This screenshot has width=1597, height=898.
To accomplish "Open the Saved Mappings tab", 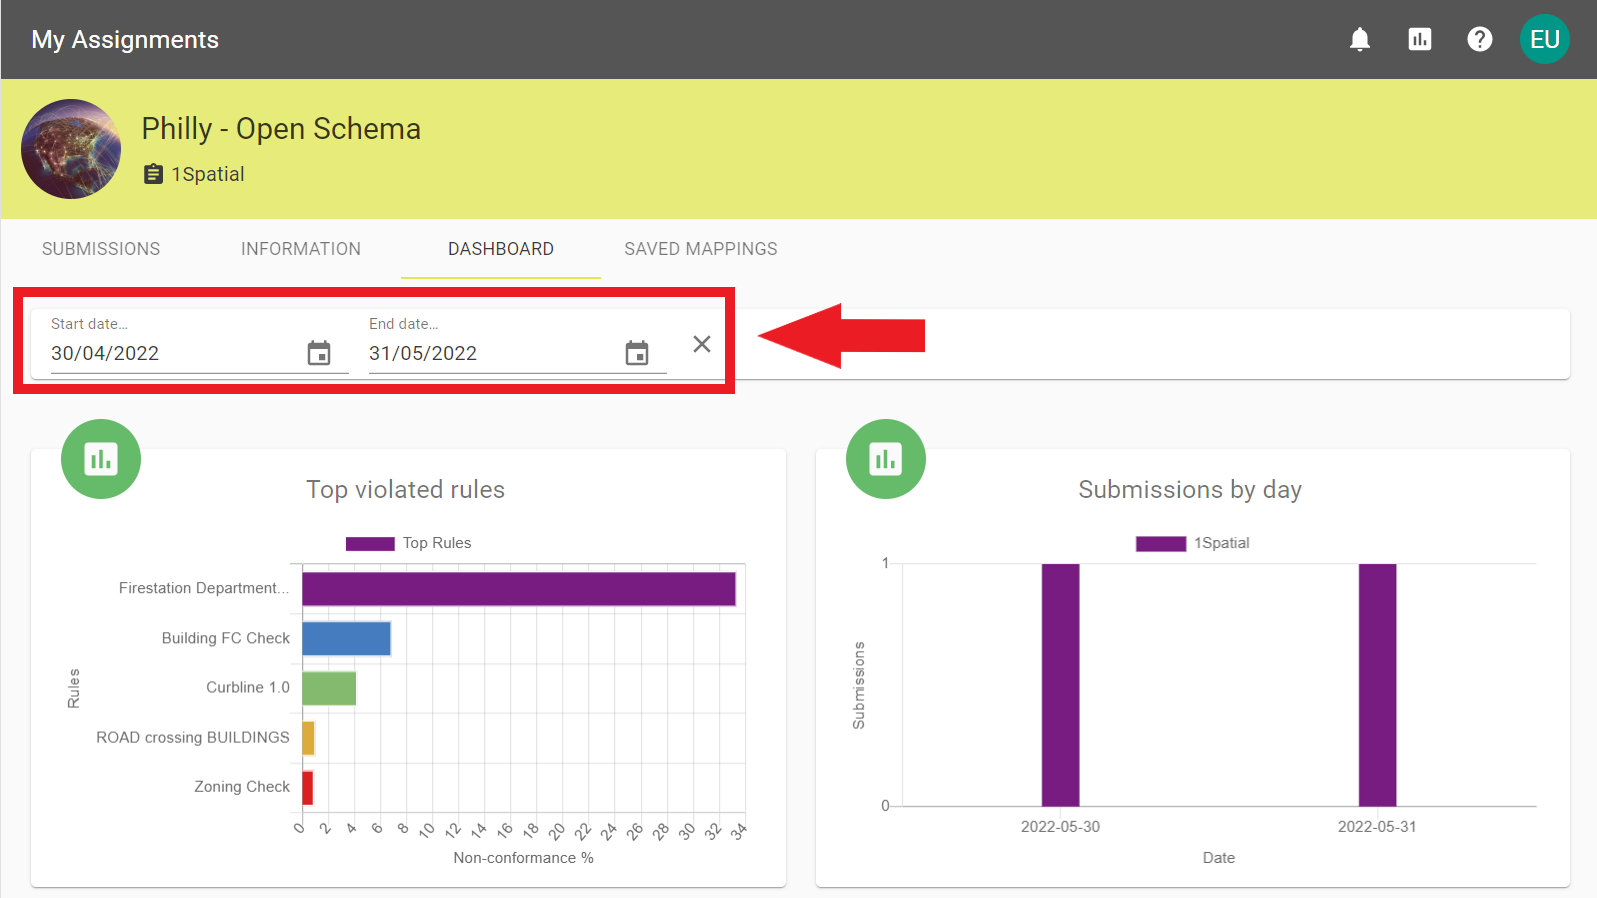I will click(x=701, y=249).
